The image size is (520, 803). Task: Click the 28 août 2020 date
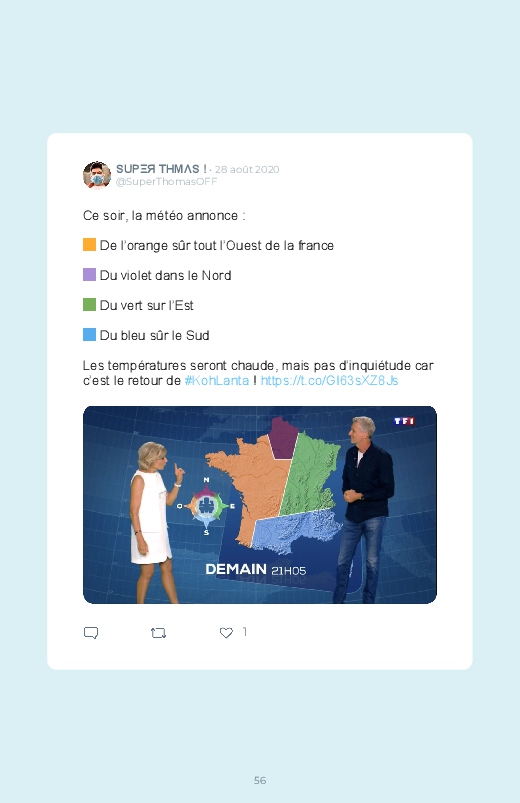pos(247,170)
